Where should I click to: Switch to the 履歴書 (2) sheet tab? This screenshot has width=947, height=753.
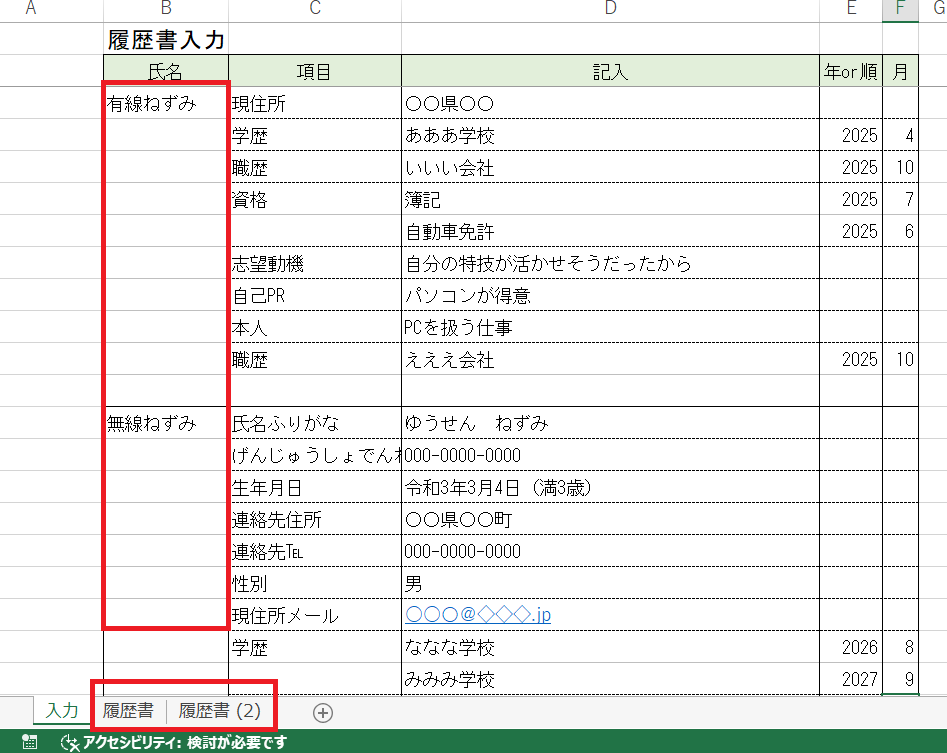click(219, 711)
